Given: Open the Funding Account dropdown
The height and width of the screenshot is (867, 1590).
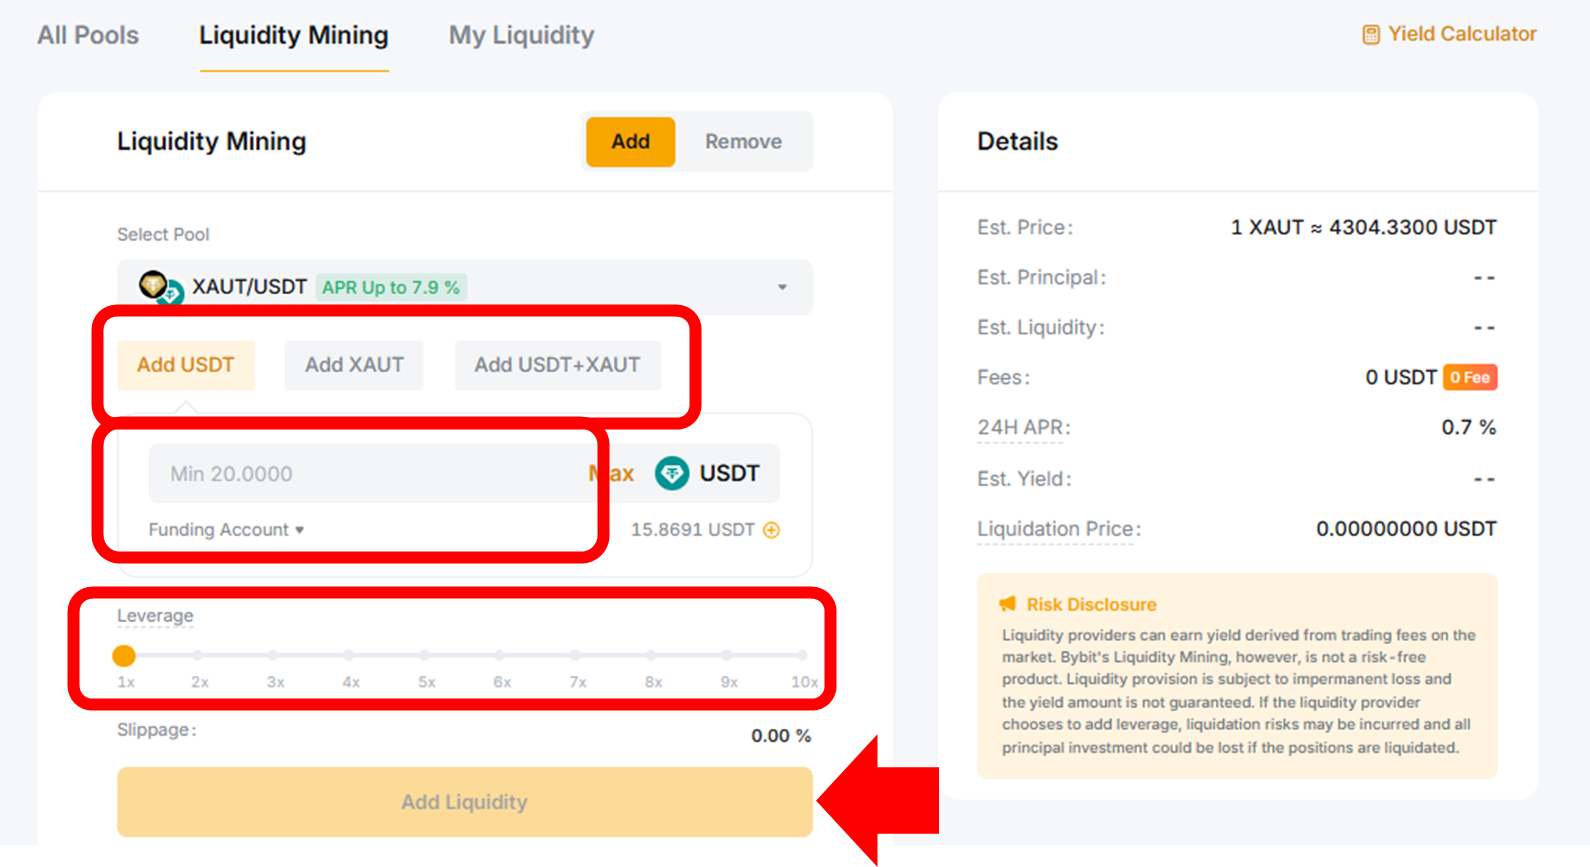Looking at the screenshot, I should [x=226, y=530].
